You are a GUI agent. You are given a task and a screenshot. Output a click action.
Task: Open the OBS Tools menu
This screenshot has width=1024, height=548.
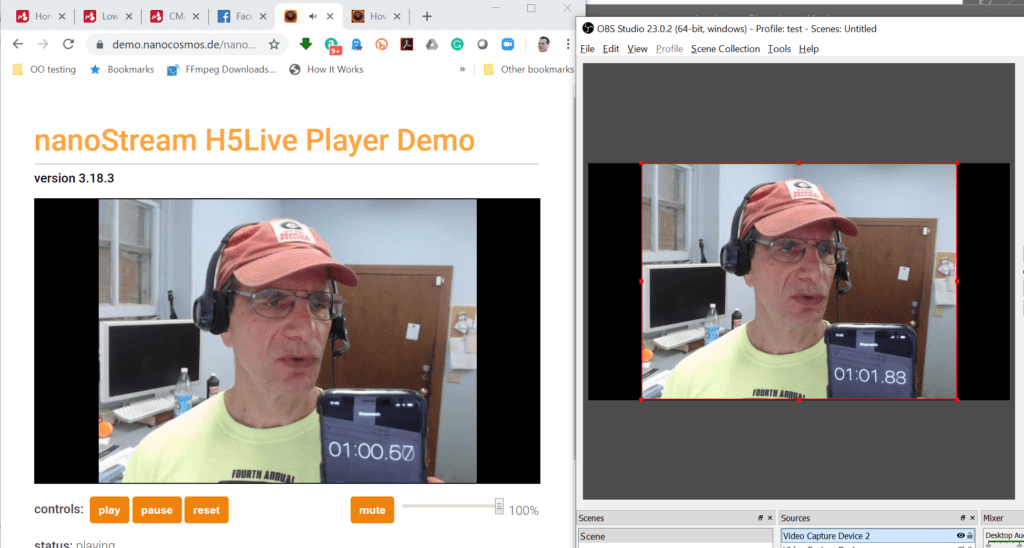779,49
